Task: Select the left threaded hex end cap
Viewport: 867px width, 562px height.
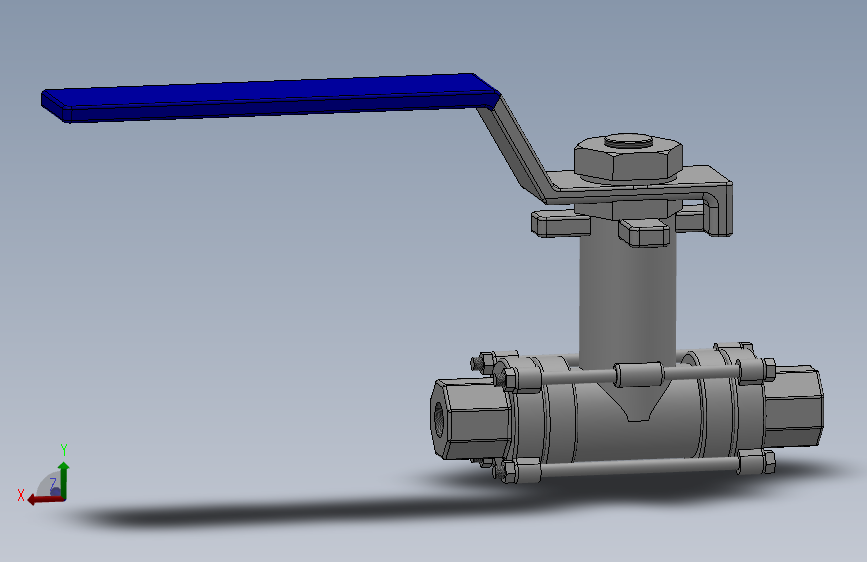Action: tap(470, 418)
